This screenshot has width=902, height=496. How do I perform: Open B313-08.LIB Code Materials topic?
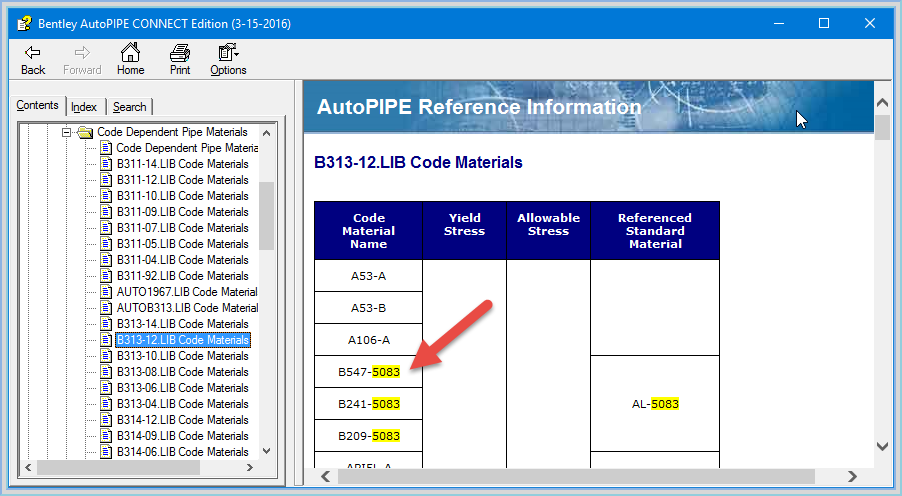tap(182, 372)
